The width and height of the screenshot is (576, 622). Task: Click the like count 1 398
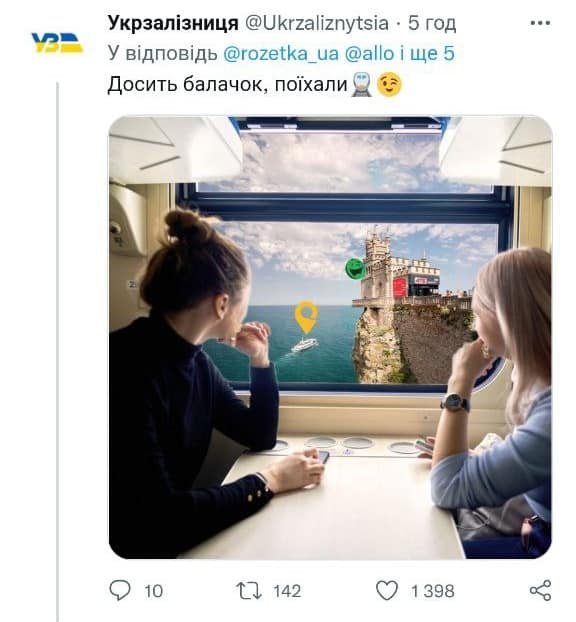point(432,591)
